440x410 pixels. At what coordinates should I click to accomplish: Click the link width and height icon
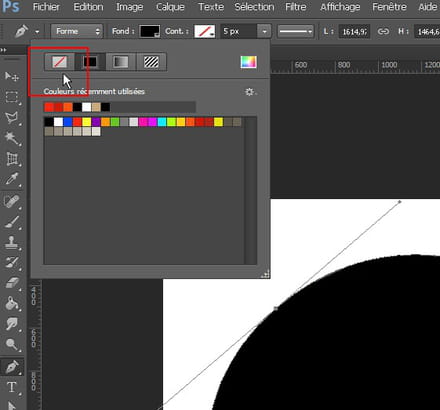point(383,31)
